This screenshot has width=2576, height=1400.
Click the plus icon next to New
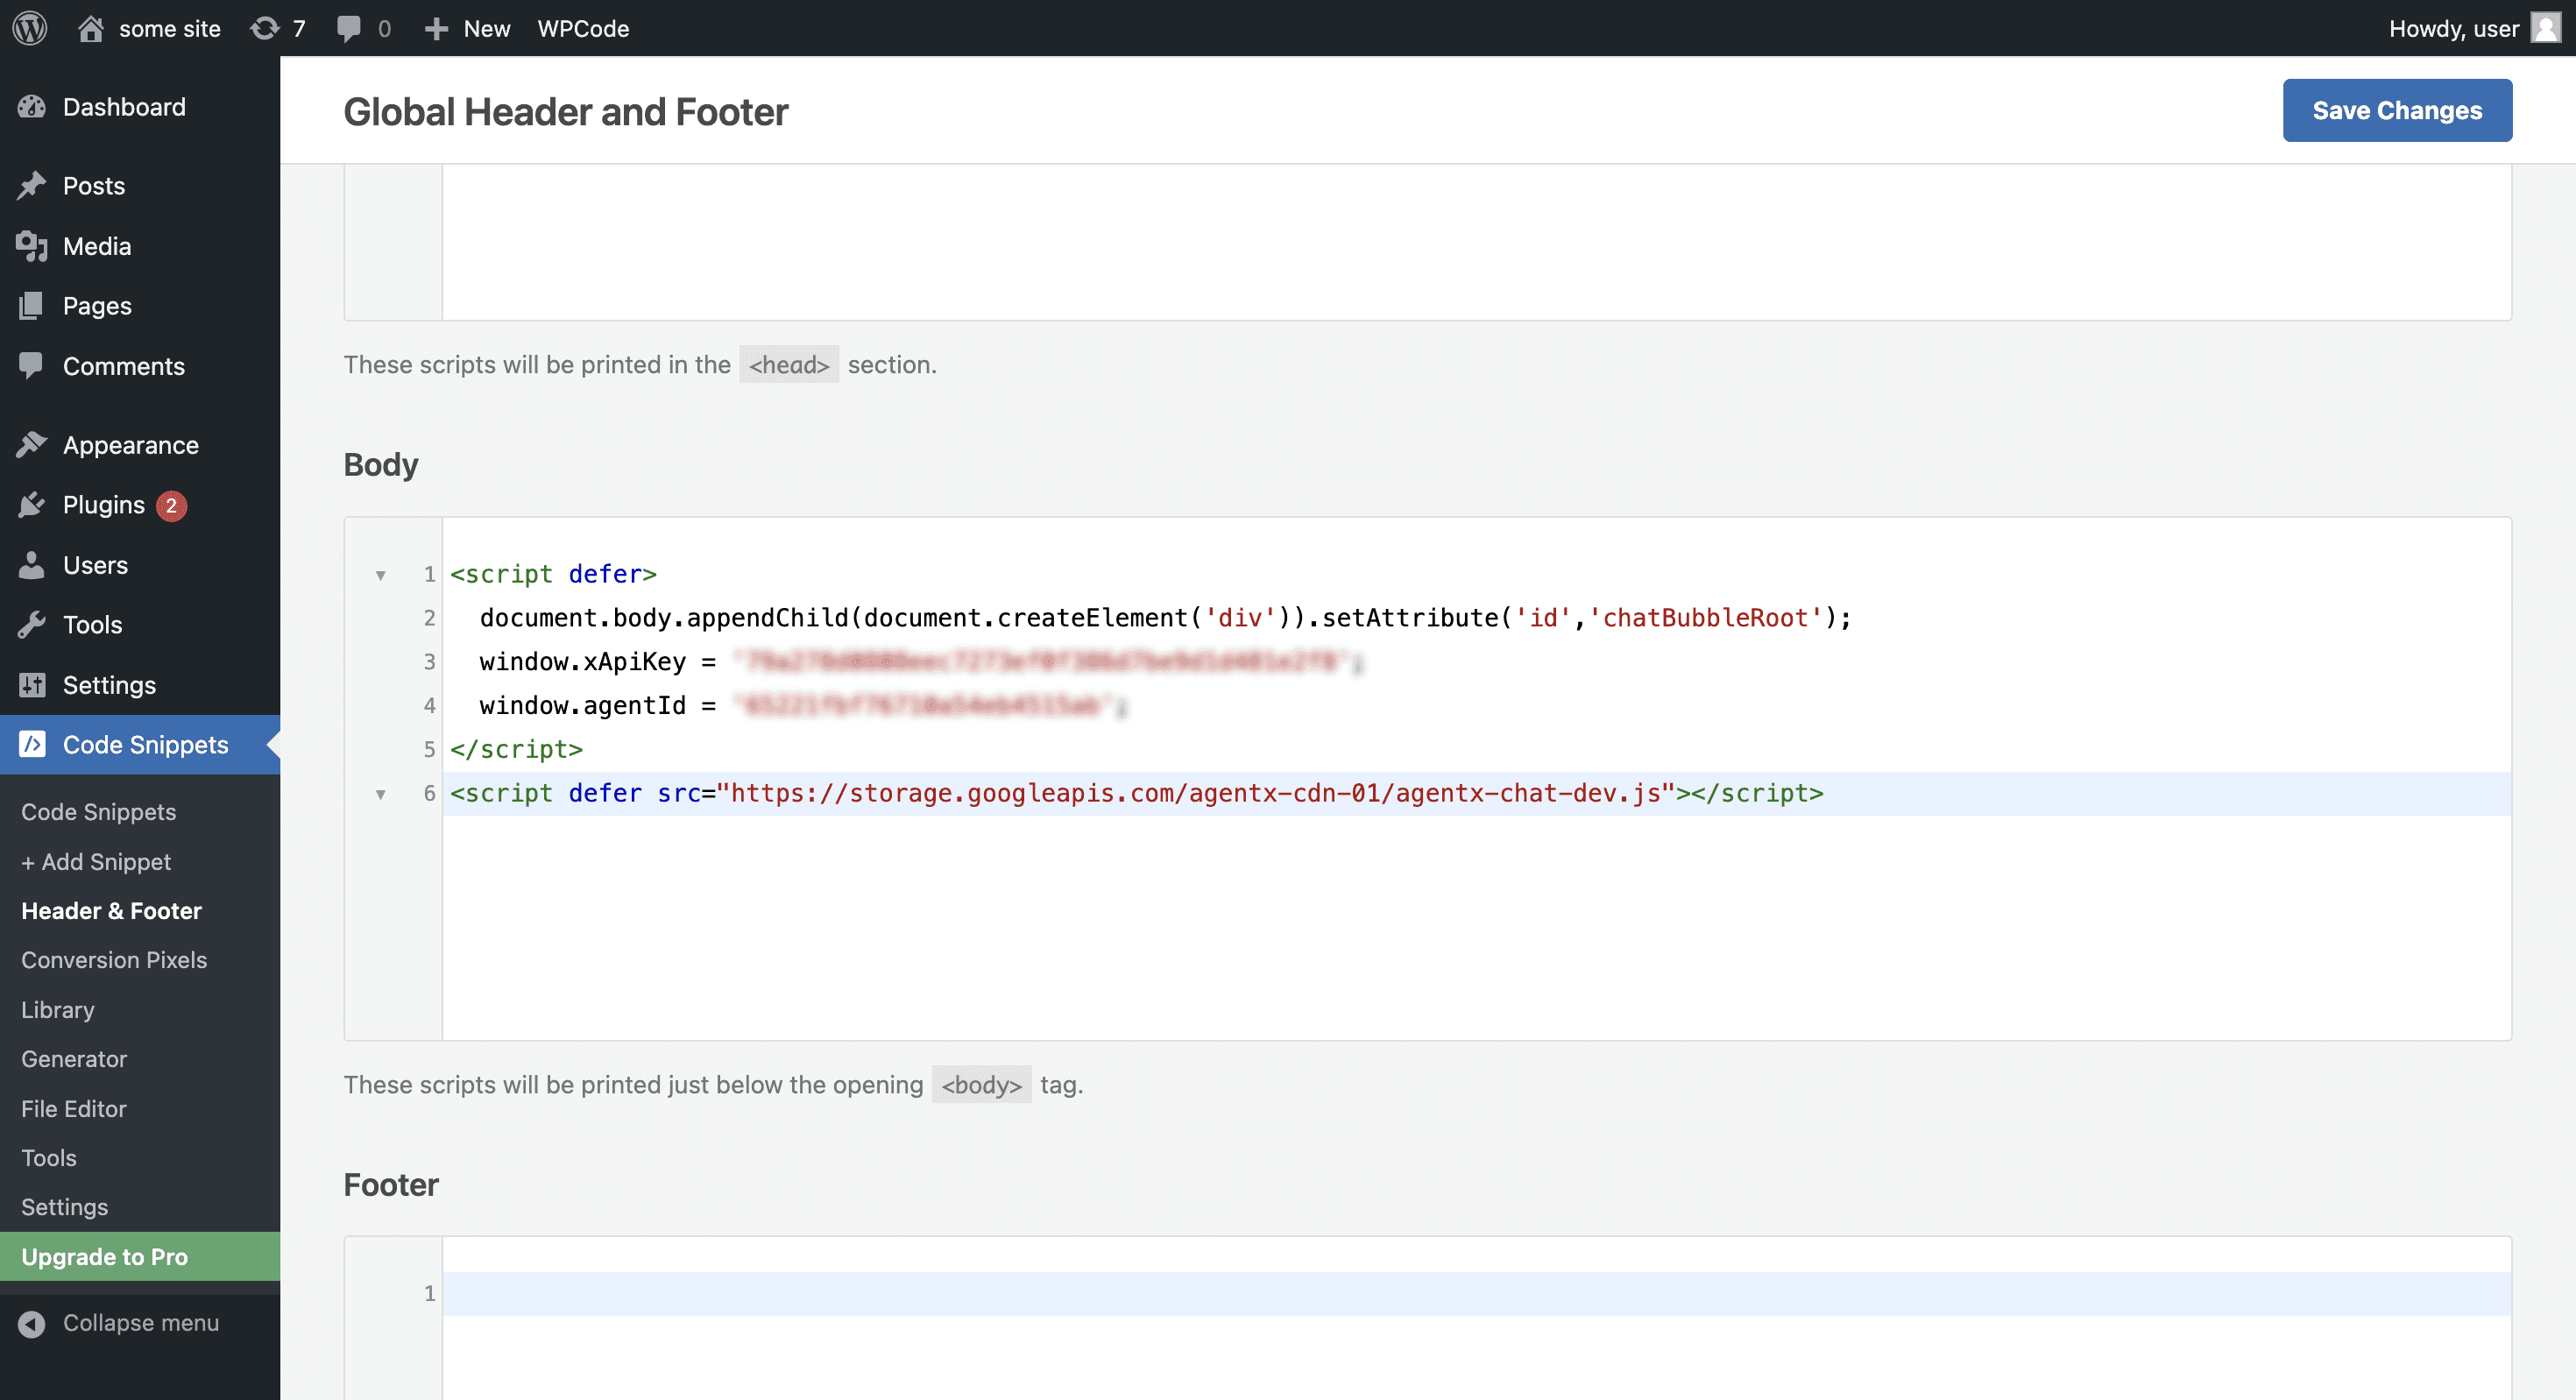click(x=436, y=29)
